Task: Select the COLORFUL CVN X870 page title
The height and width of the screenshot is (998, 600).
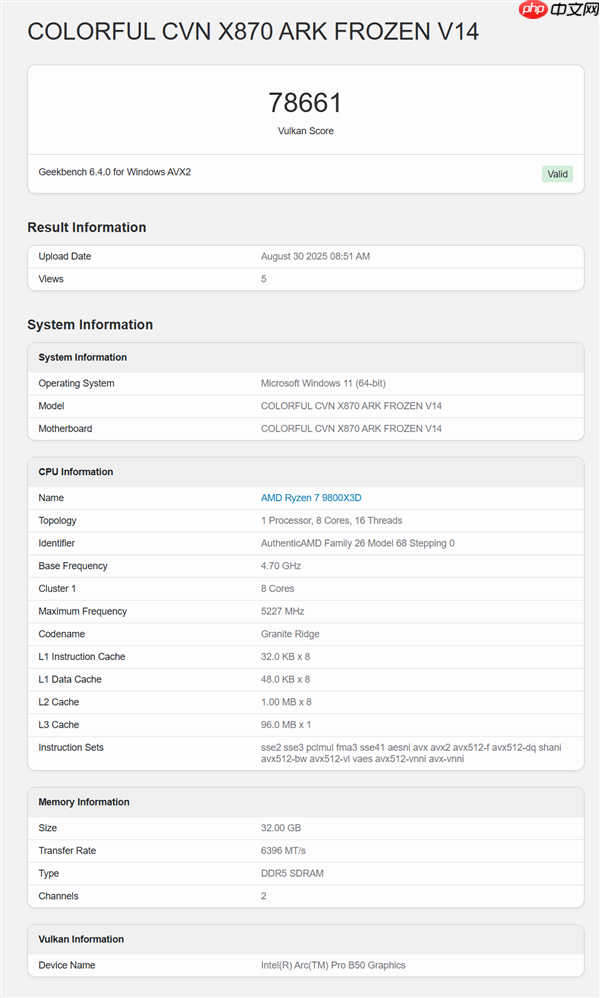Action: (x=253, y=32)
